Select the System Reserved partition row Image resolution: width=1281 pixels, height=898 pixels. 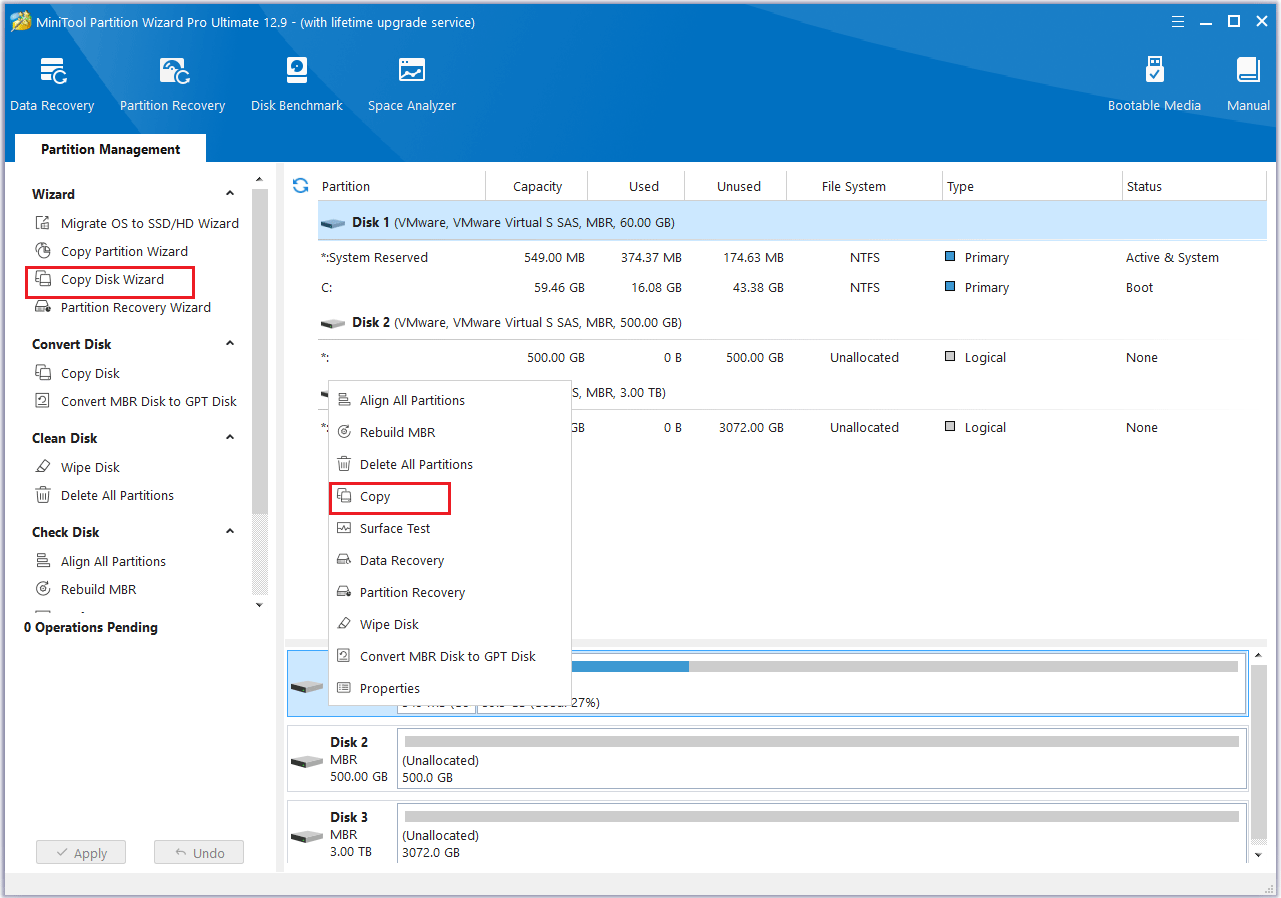click(792, 257)
